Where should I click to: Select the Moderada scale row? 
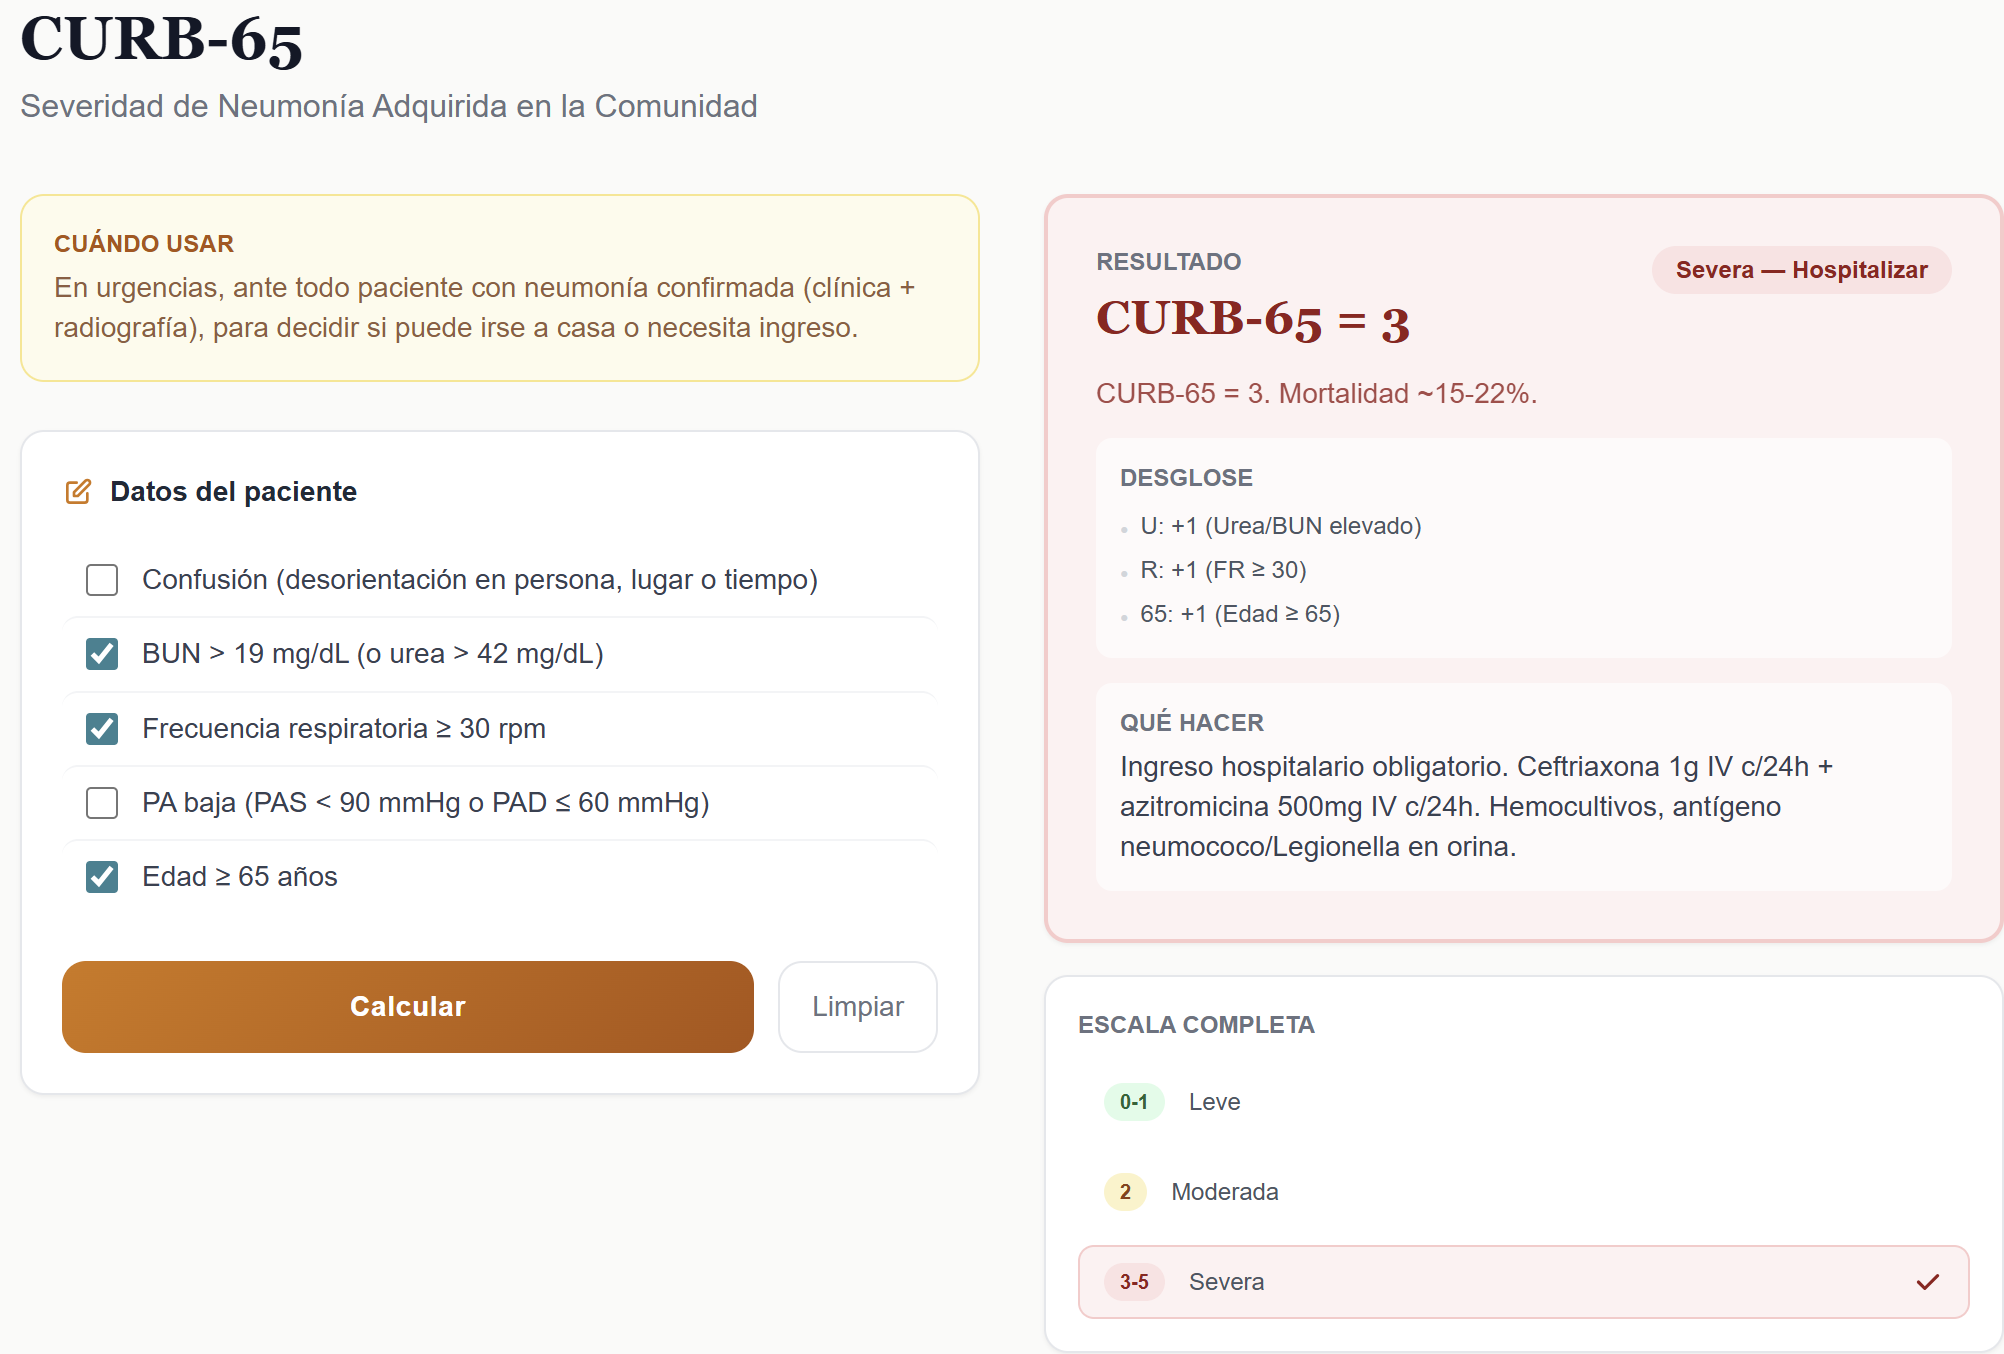[1524, 1192]
